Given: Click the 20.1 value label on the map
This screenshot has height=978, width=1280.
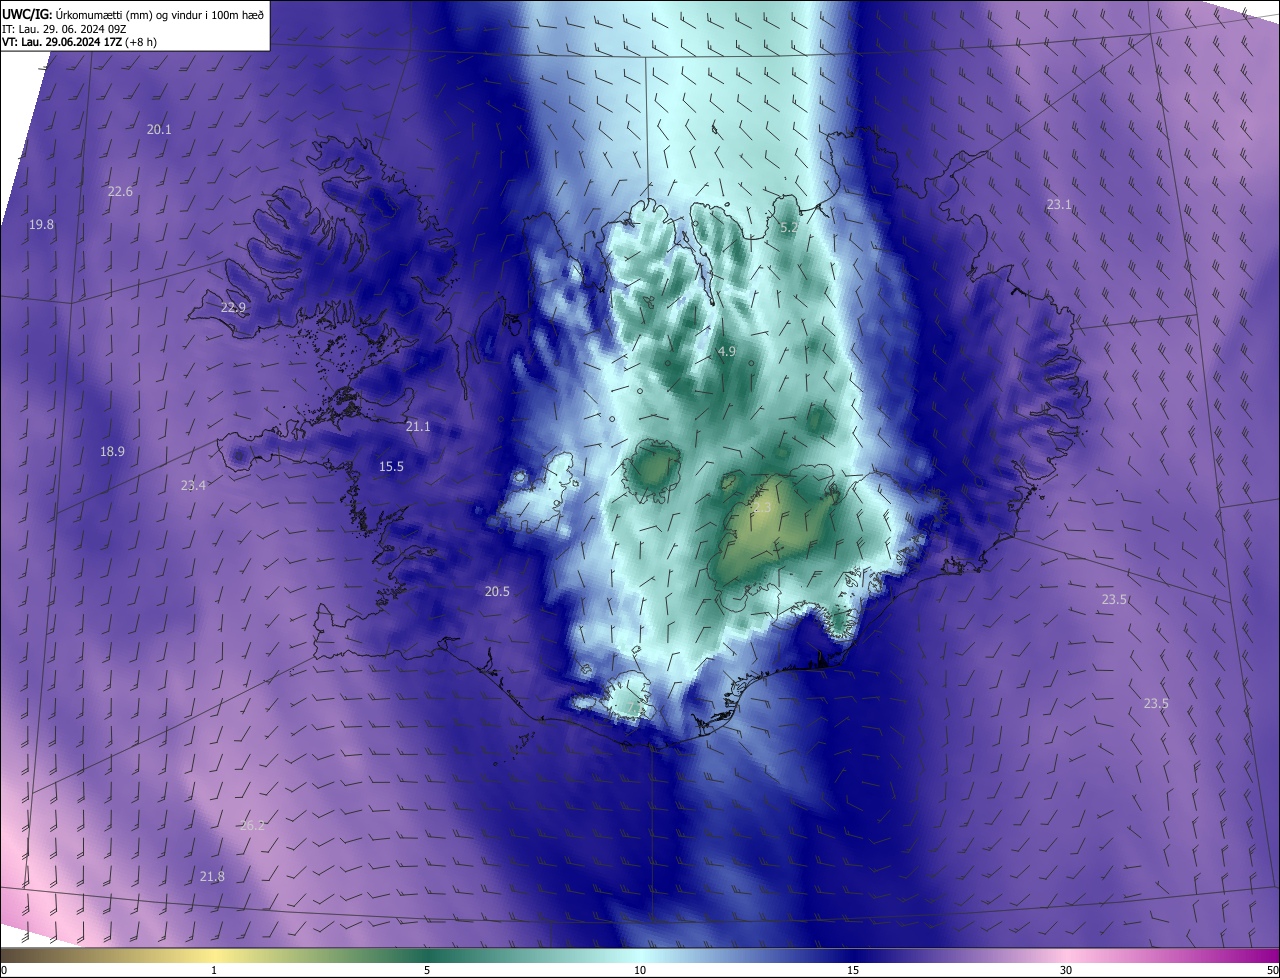Looking at the screenshot, I should [x=159, y=130].
